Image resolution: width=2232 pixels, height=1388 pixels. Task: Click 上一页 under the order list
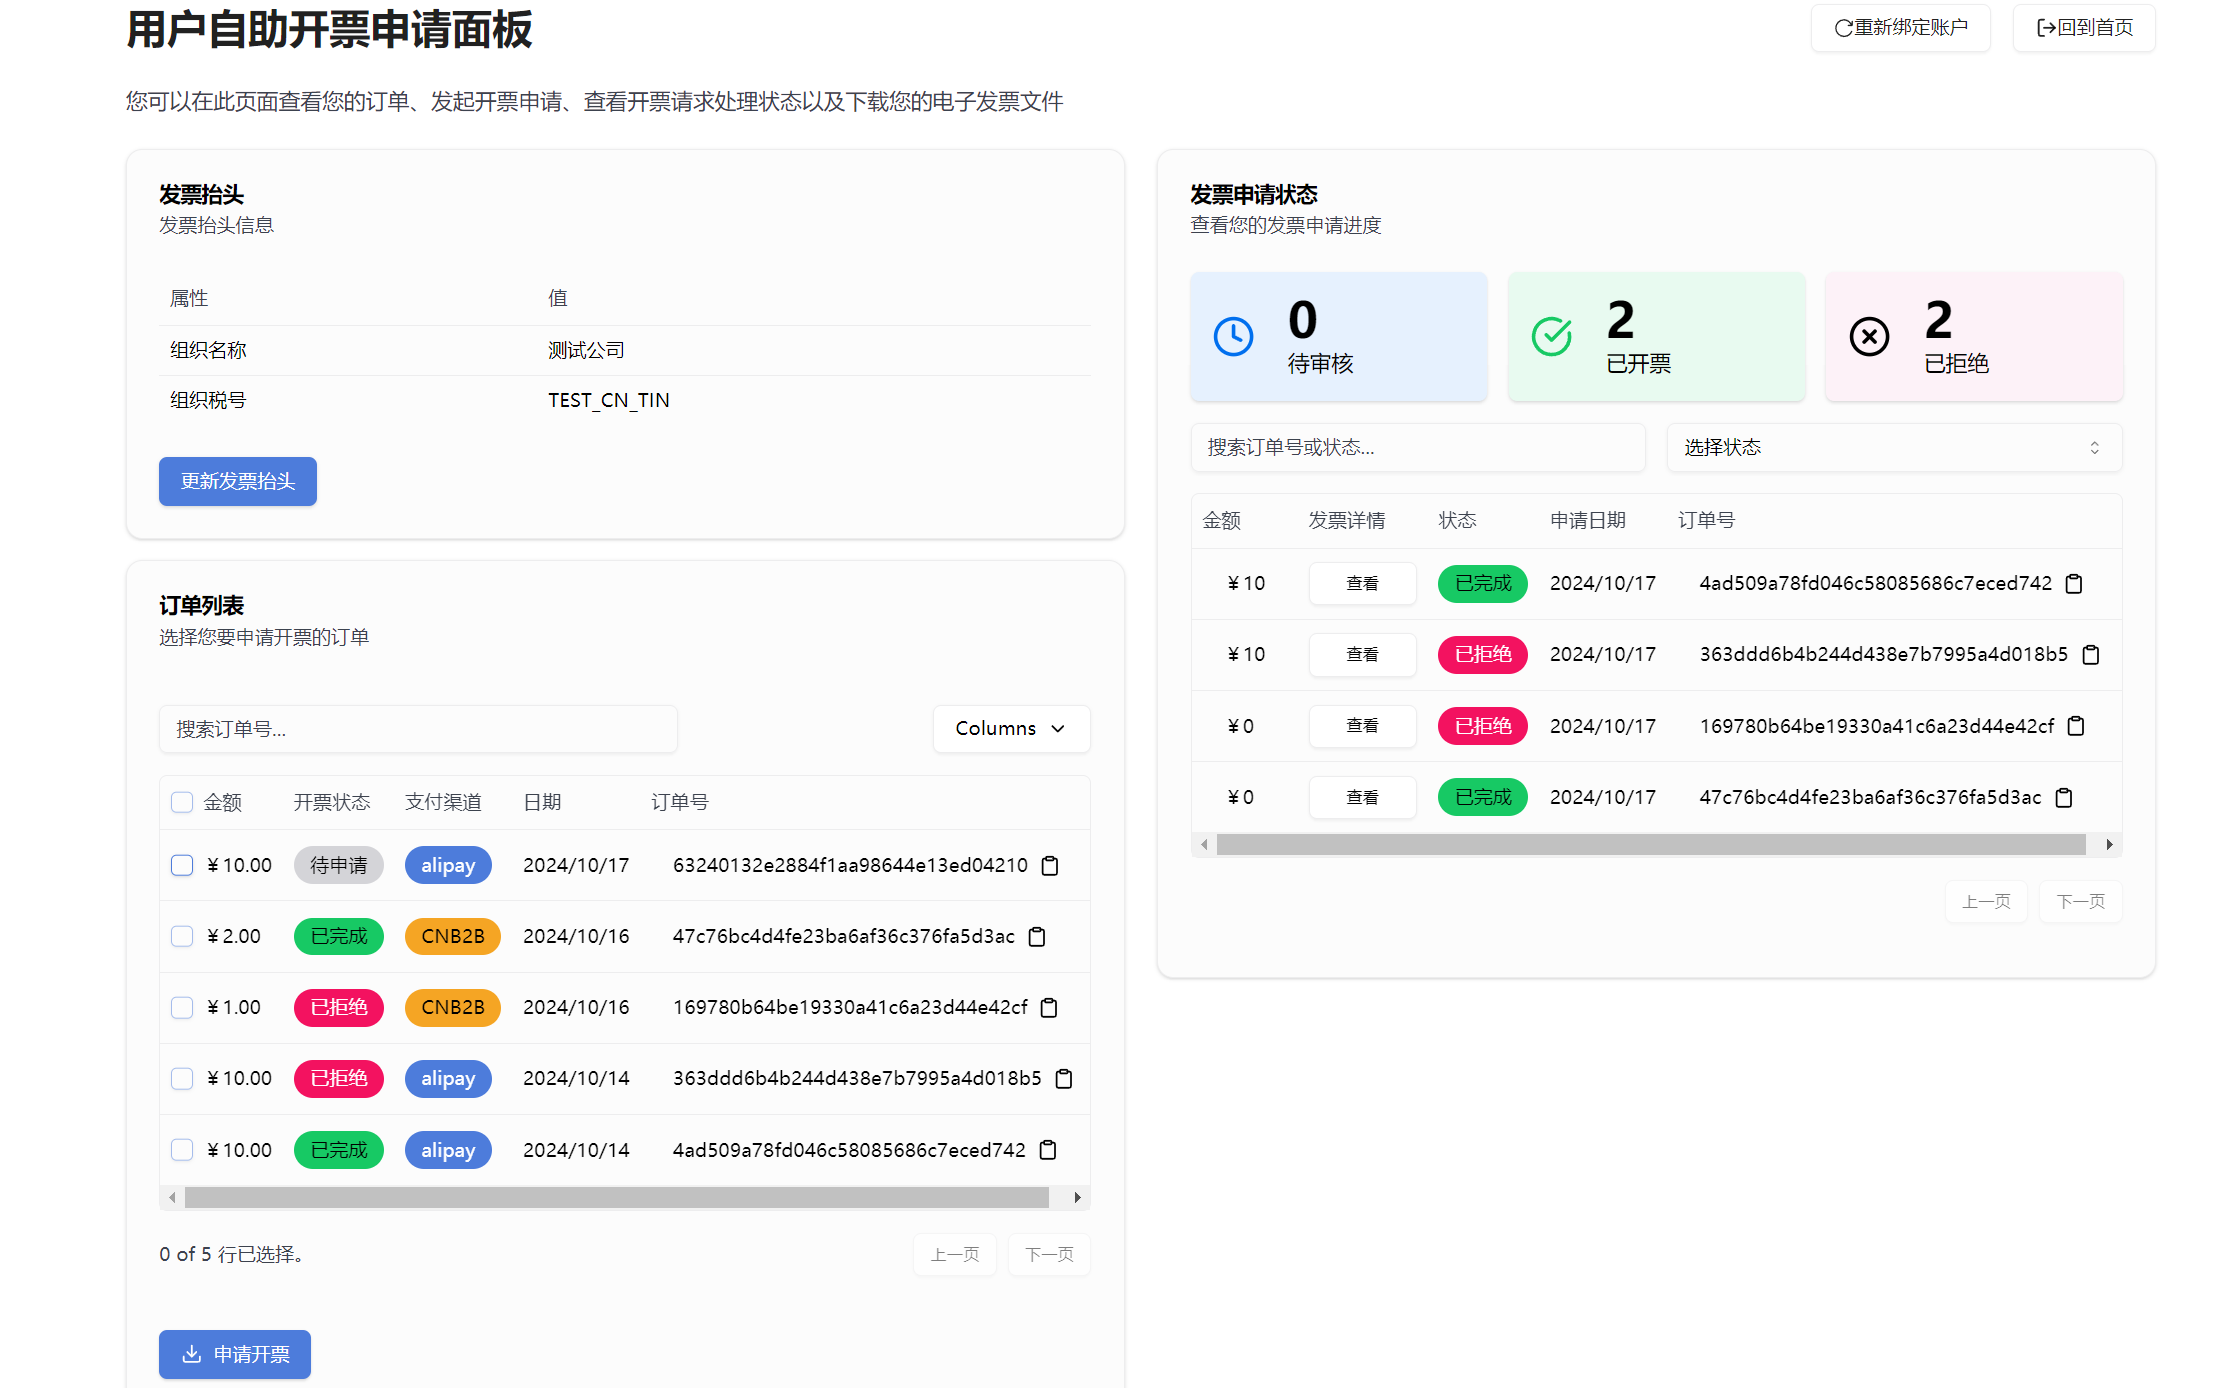pos(955,1255)
